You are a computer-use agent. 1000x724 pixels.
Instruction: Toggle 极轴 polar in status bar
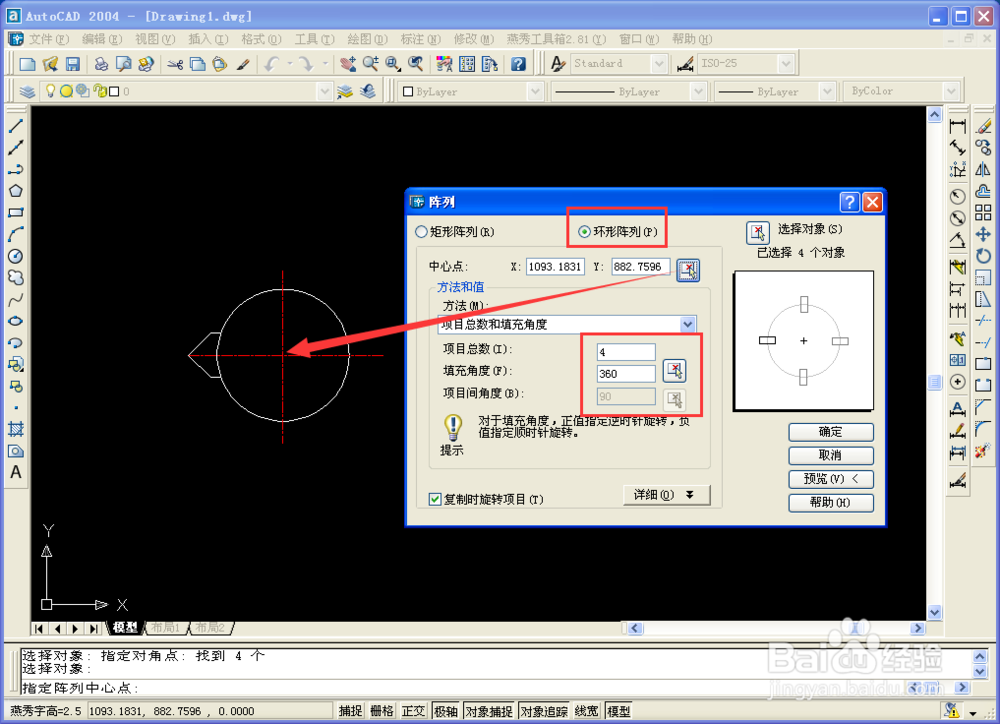click(445, 711)
